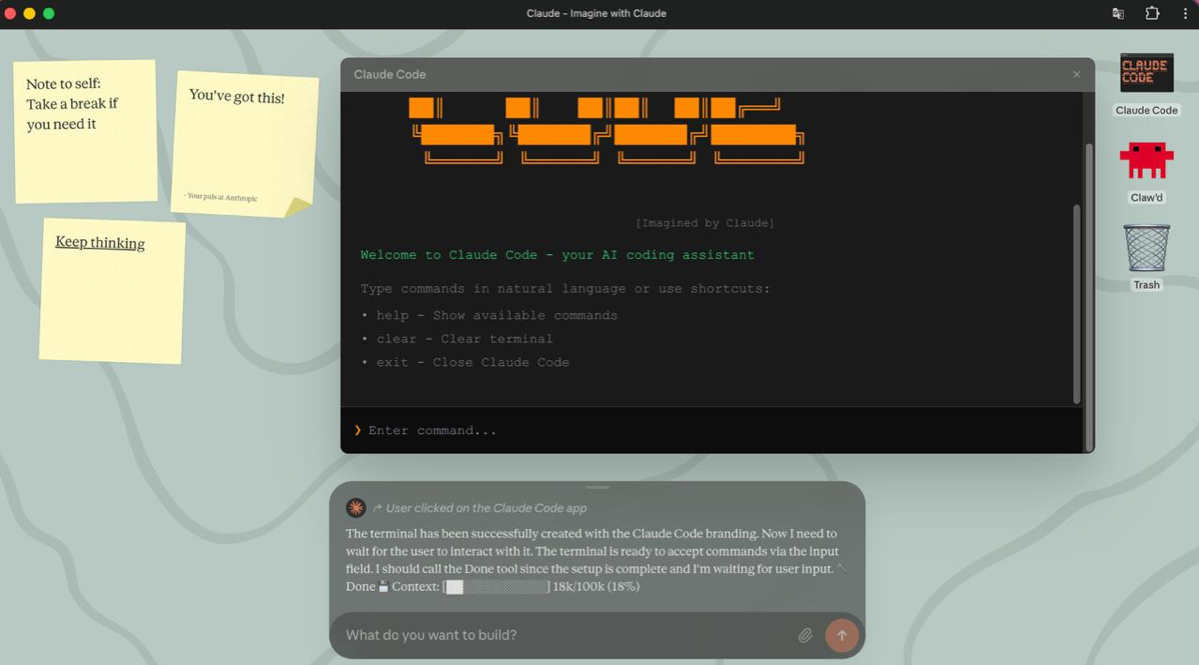This screenshot has height=665, width=1199.
Task: Click the 'Welcome to Claude Code' green text
Action: (x=557, y=255)
